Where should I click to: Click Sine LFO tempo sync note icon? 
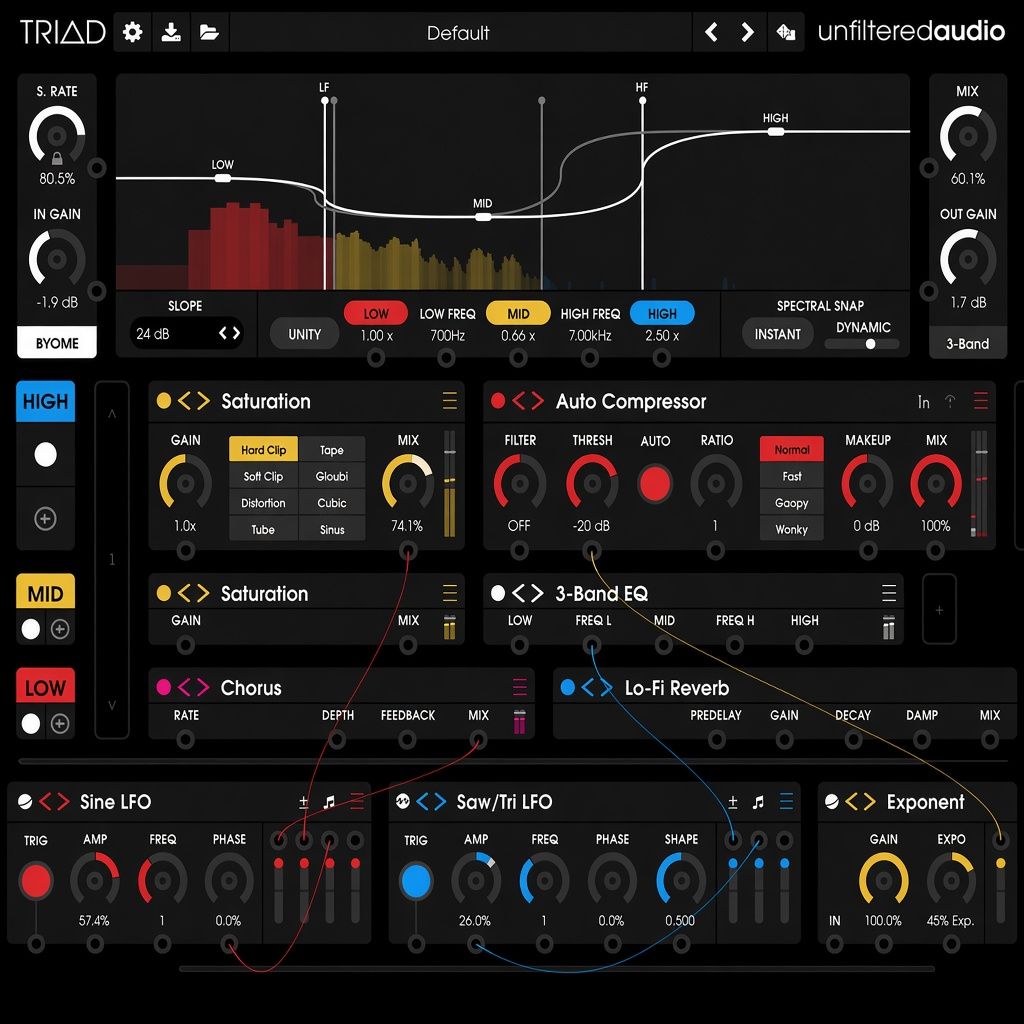pos(329,802)
